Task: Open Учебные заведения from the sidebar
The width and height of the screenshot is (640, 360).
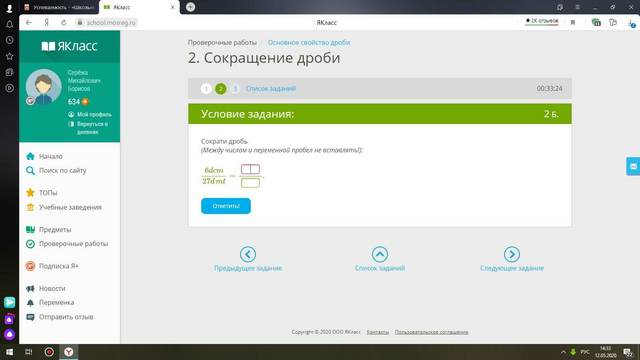Action: (70, 207)
